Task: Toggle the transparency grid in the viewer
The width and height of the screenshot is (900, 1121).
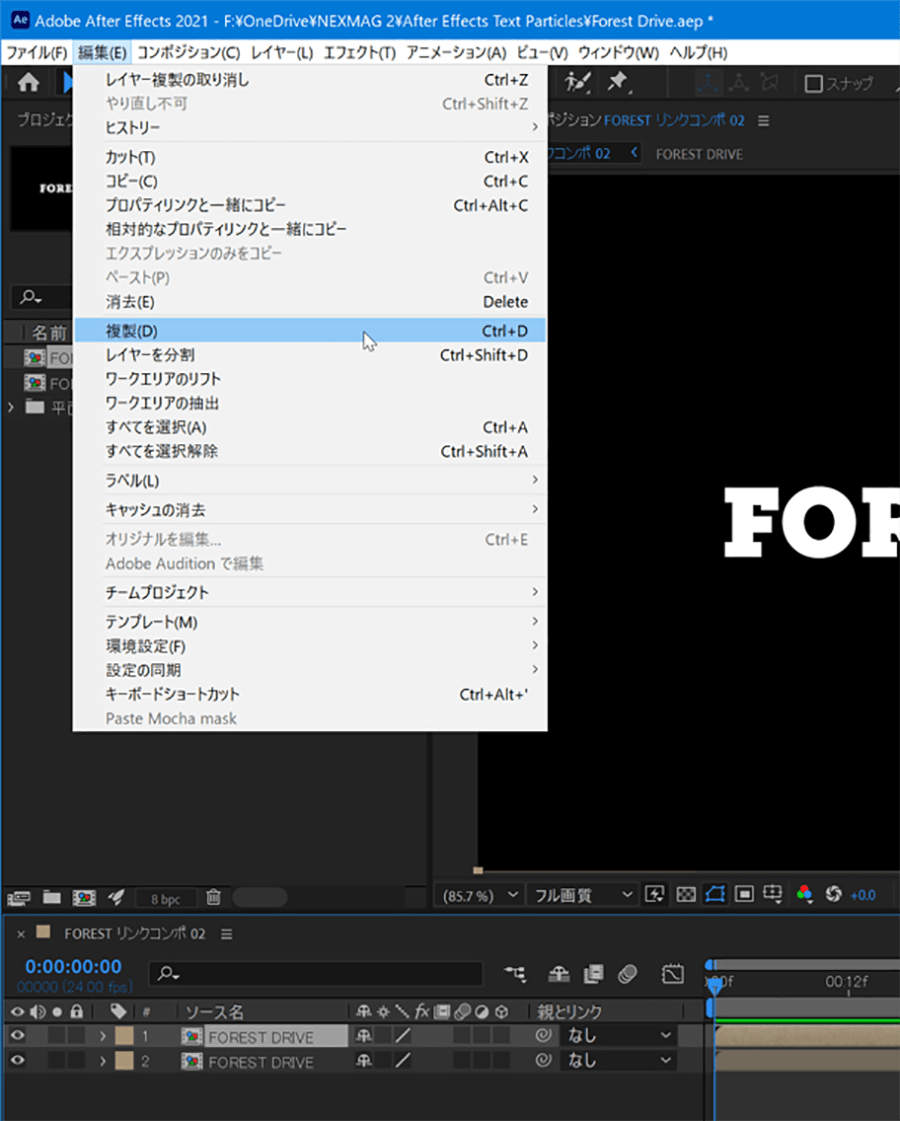Action: (686, 894)
